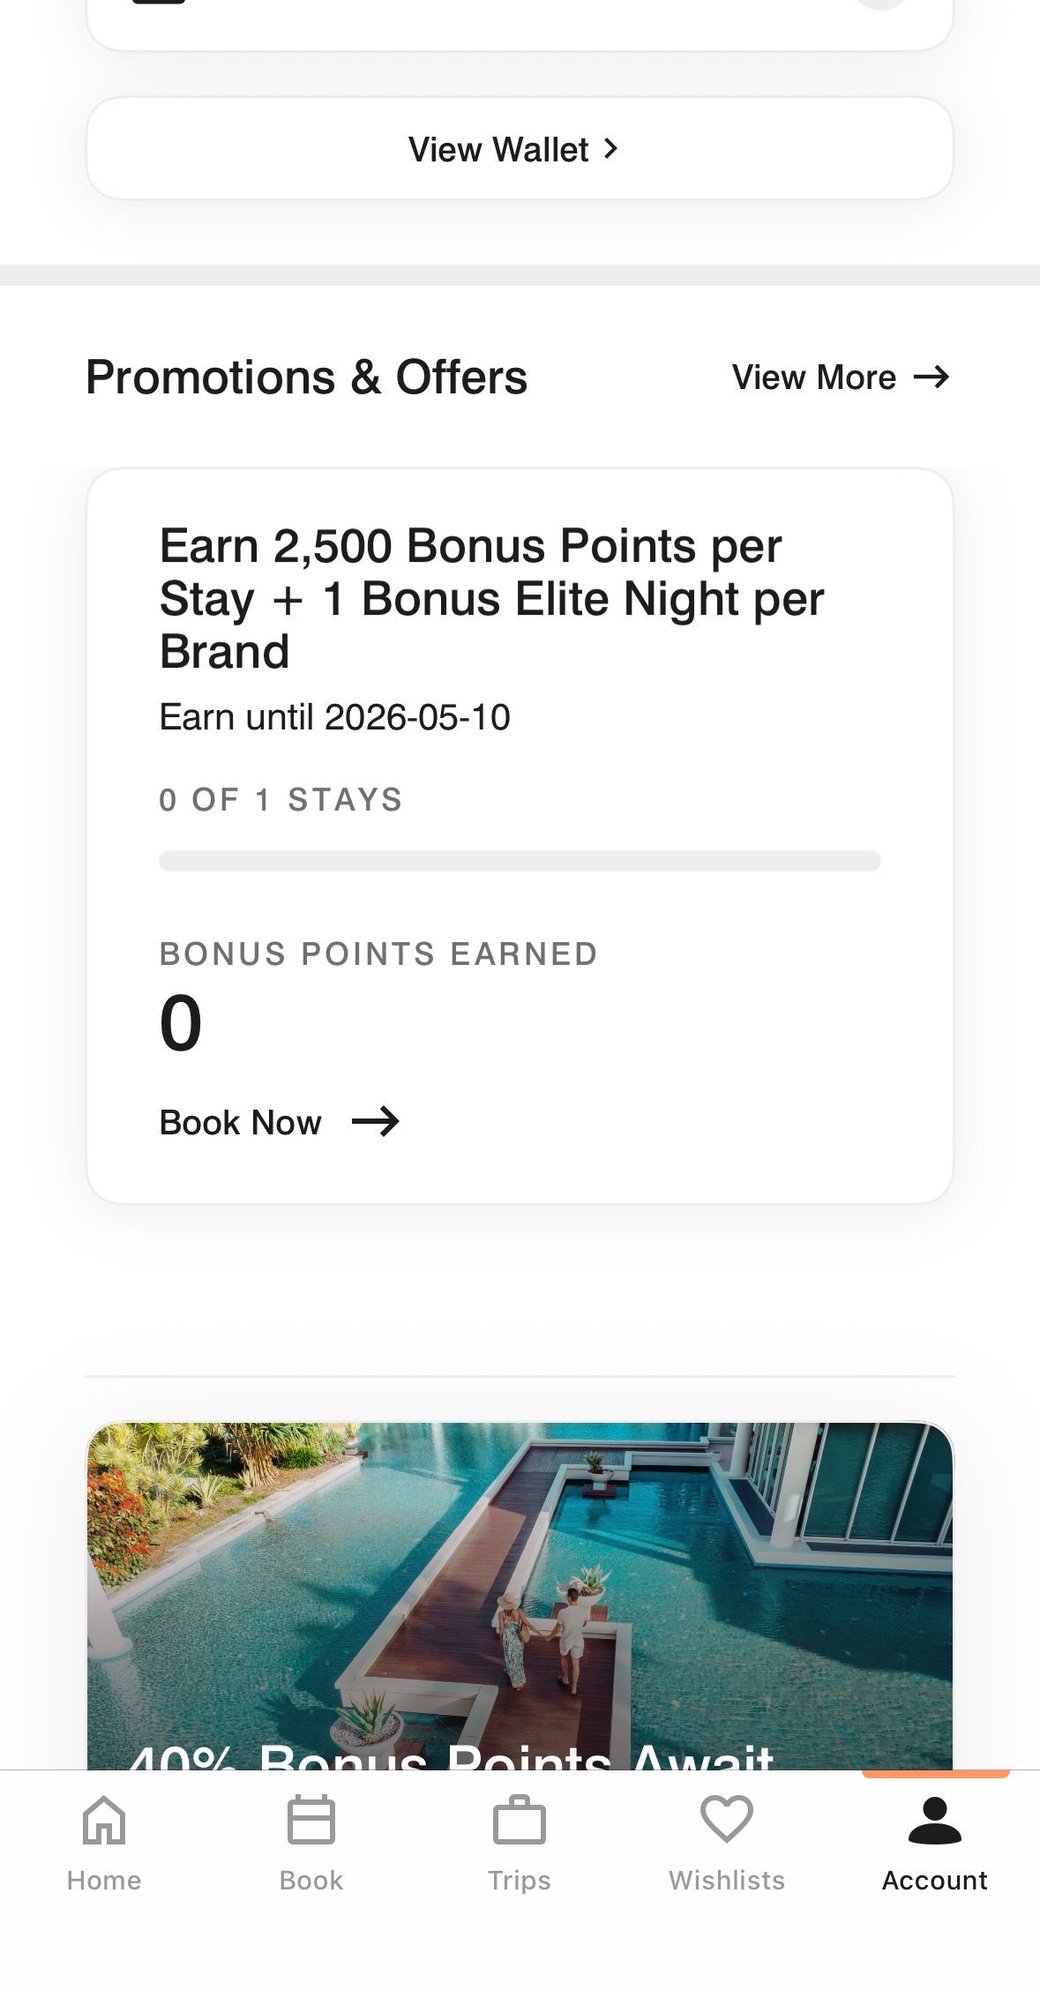Select the Trips tab label
Screen dimensions: 1040x1990
coord(519,1880)
